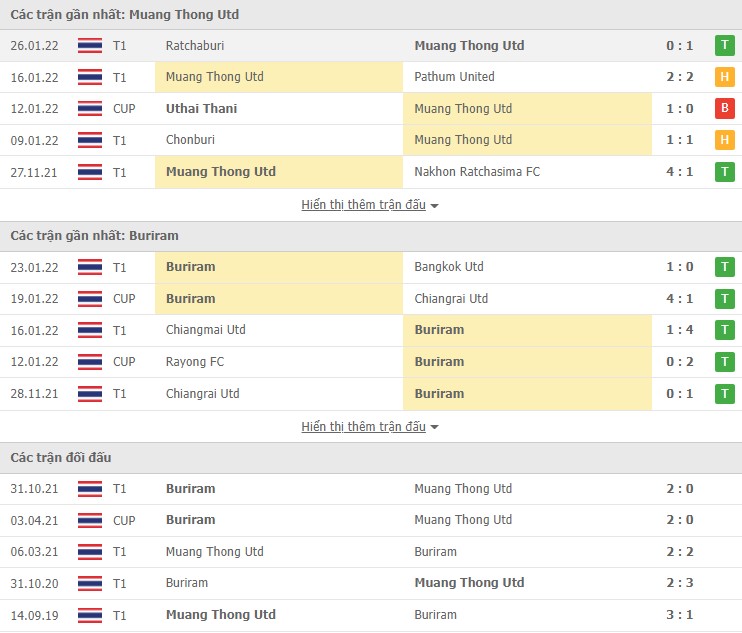Click the Thailand flag beside 26.01.22 Ratchaburi match
Viewport: 742px width, 633px height.
[x=90, y=45]
